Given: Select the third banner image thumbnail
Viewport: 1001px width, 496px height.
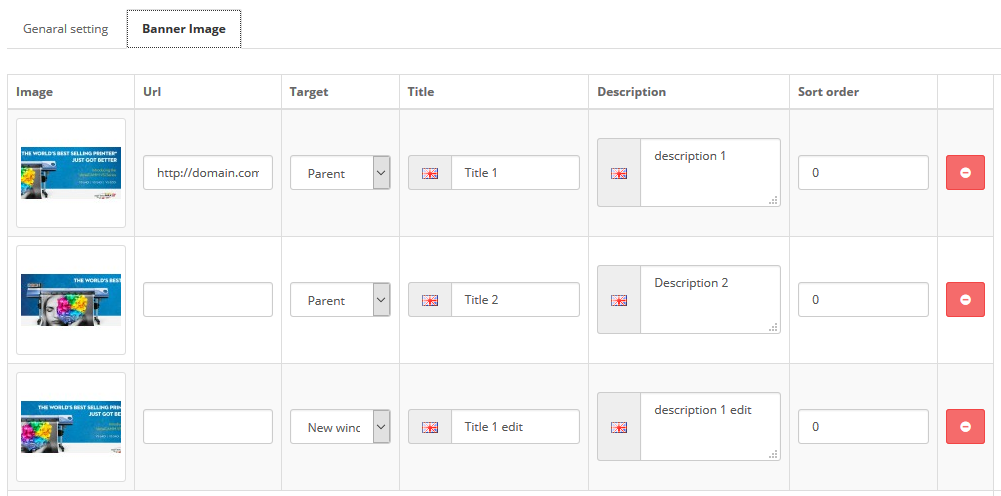Looking at the screenshot, I should (x=71, y=427).
